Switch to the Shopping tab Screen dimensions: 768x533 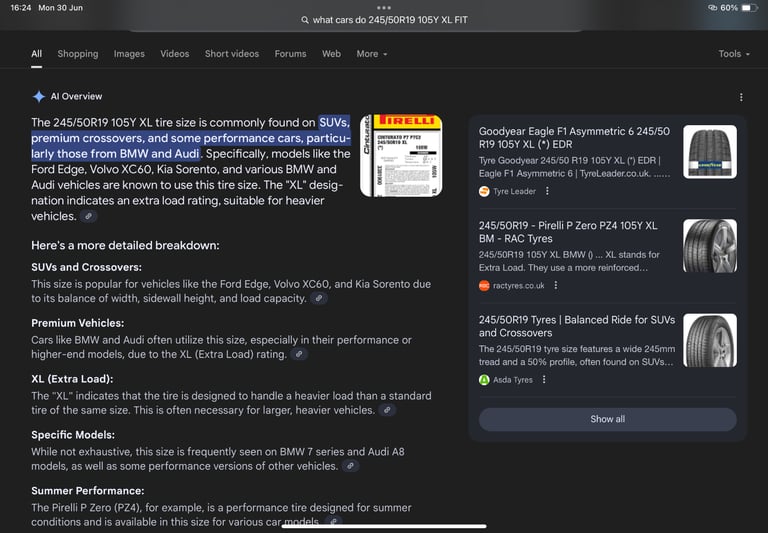[78, 54]
